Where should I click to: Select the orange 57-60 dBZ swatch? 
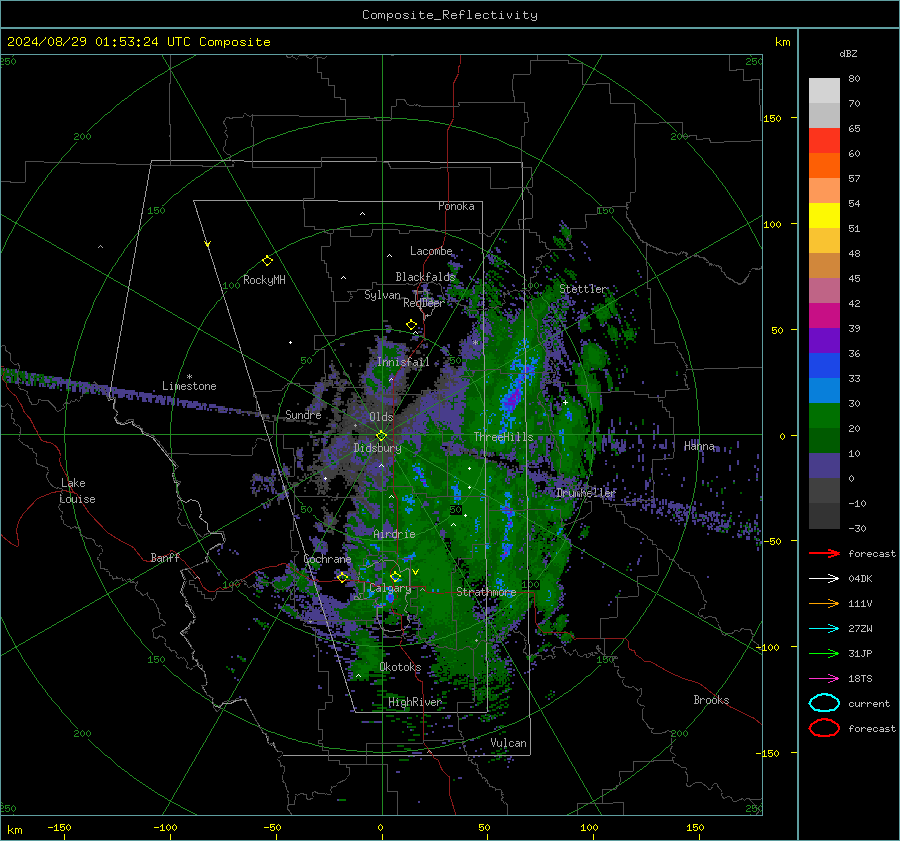tap(824, 166)
